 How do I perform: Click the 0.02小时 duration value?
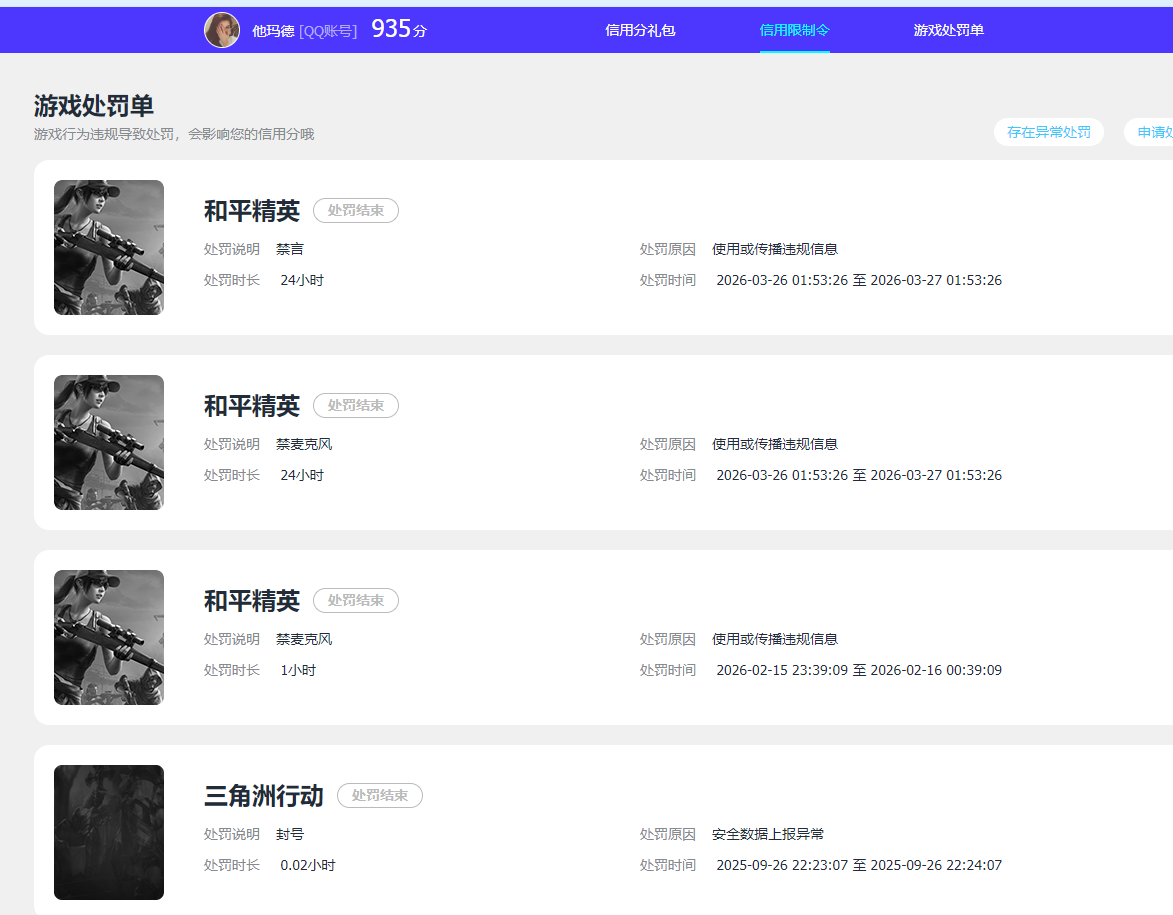[307, 865]
